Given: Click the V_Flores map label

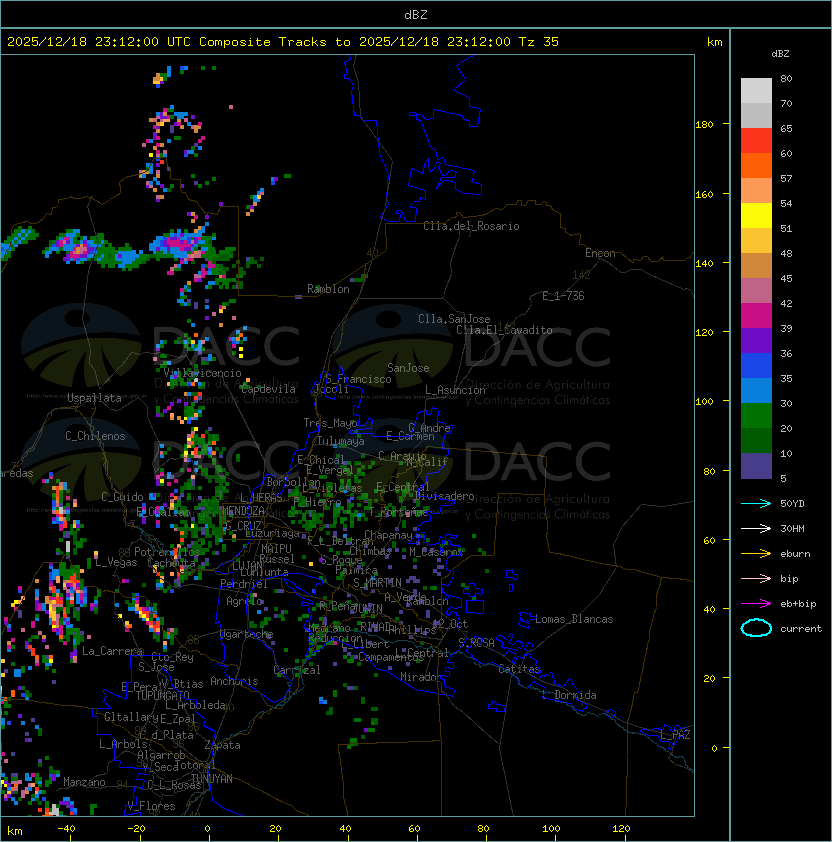Looking at the screenshot, I should point(151,806).
